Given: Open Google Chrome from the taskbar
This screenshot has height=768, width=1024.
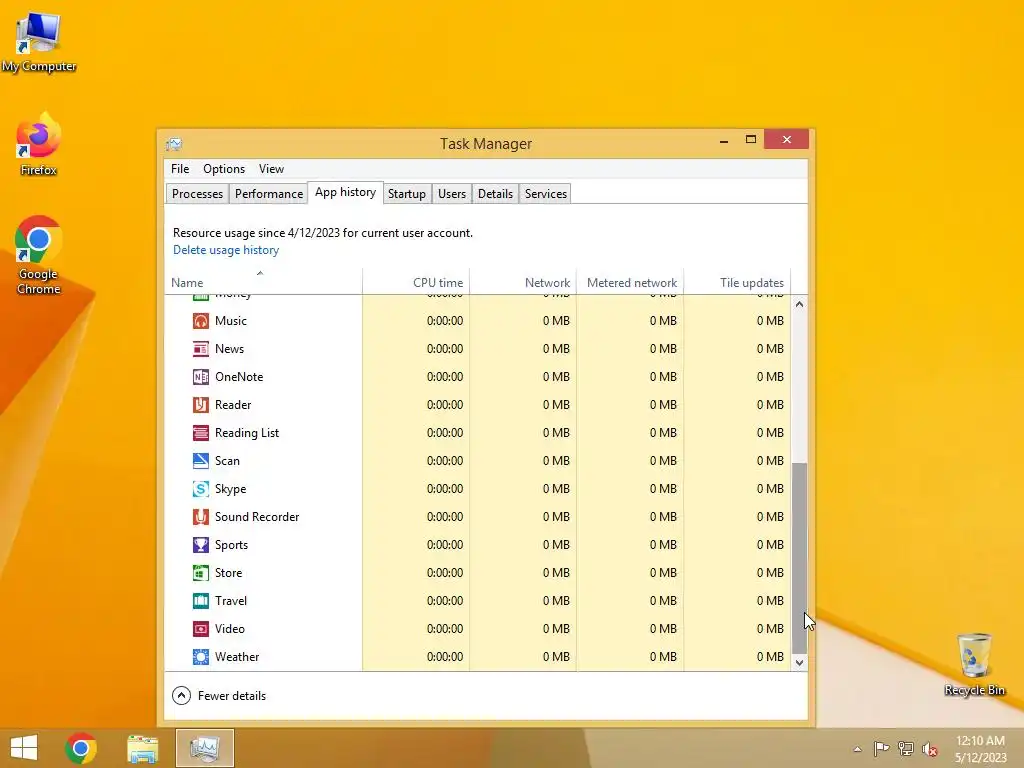Looking at the screenshot, I should (x=81, y=748).
